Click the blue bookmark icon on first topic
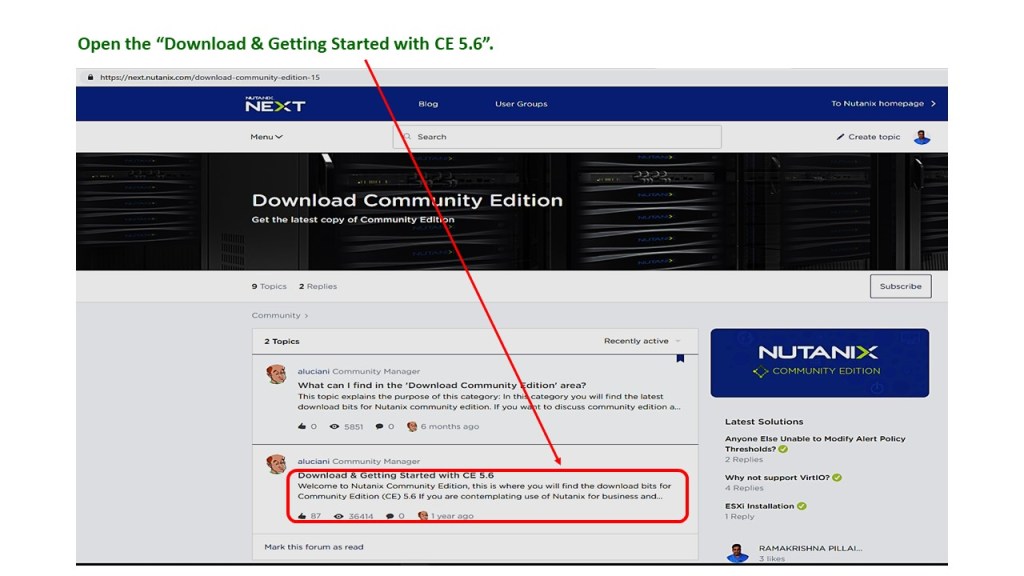 [x=680, y=358]
